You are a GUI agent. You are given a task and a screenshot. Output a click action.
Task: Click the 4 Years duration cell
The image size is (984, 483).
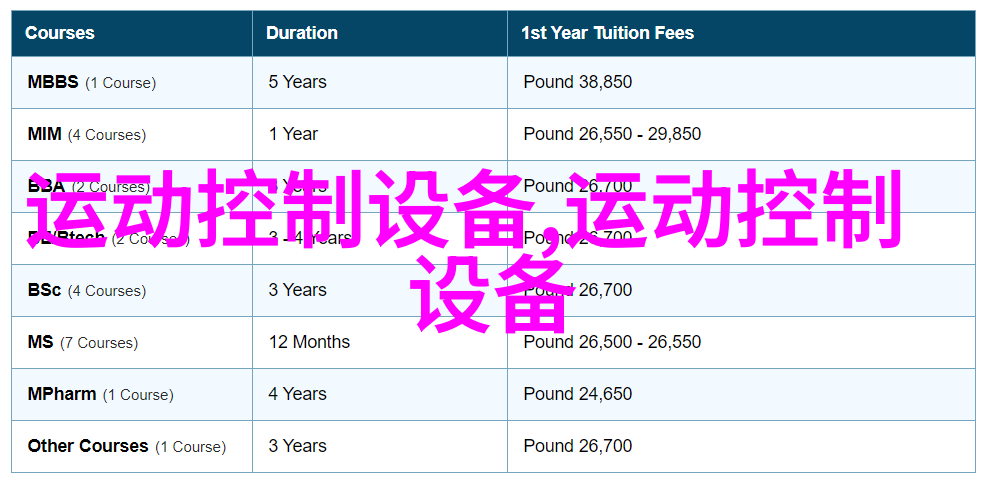297,395
